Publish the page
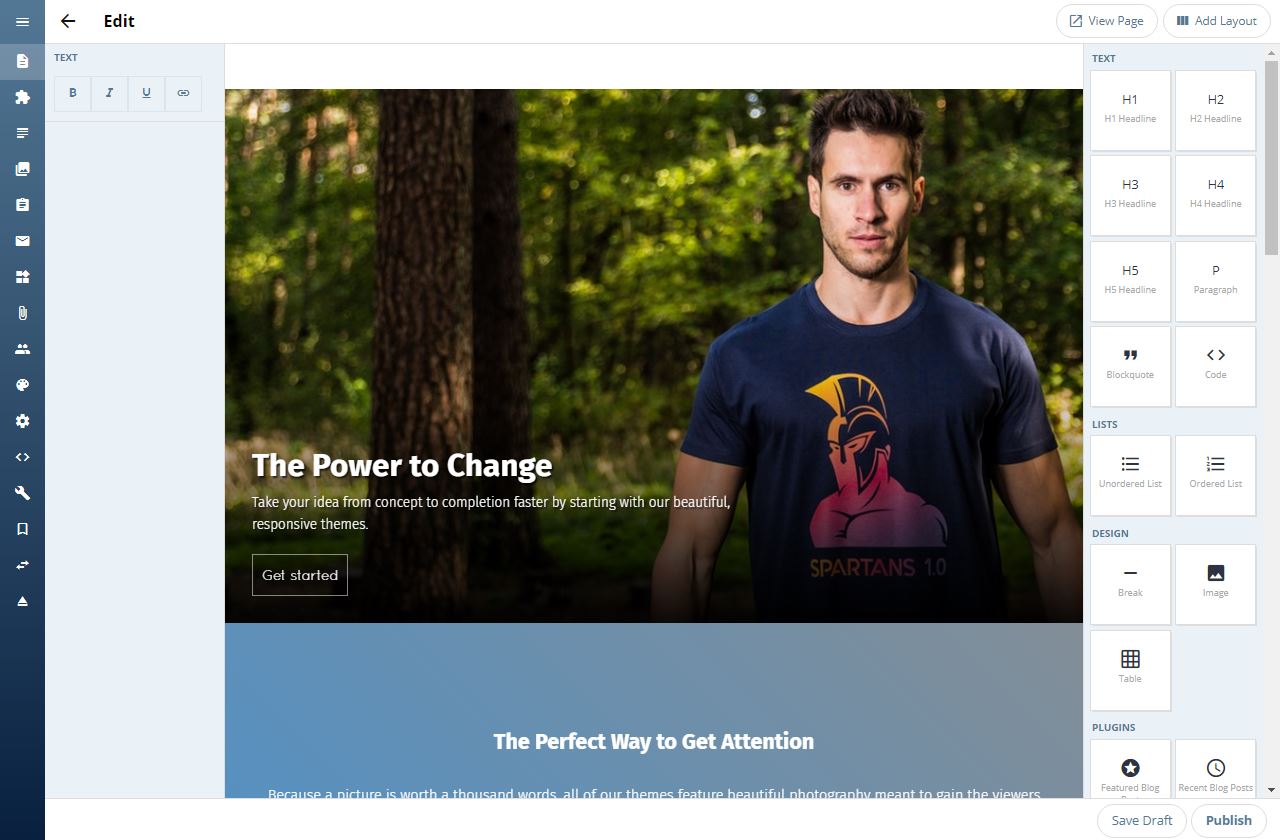The width and height of the screenshot is (1280, 840). pyautogui.click(x=1229, y=820)
